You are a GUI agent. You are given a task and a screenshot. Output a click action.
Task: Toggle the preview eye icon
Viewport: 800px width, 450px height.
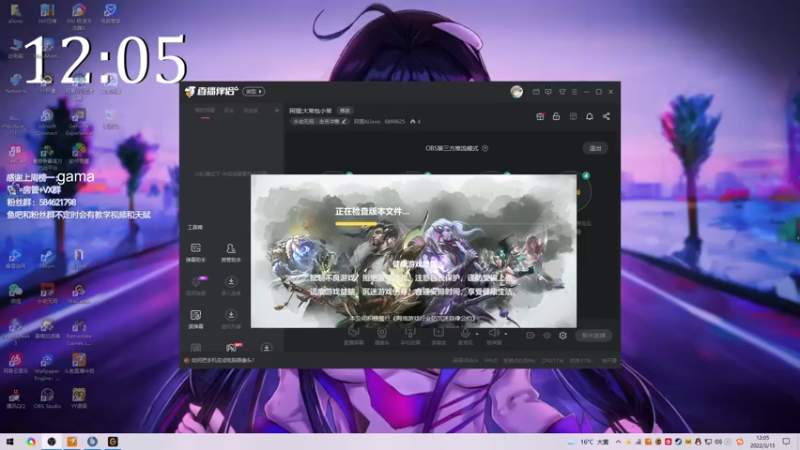(546, 335)
